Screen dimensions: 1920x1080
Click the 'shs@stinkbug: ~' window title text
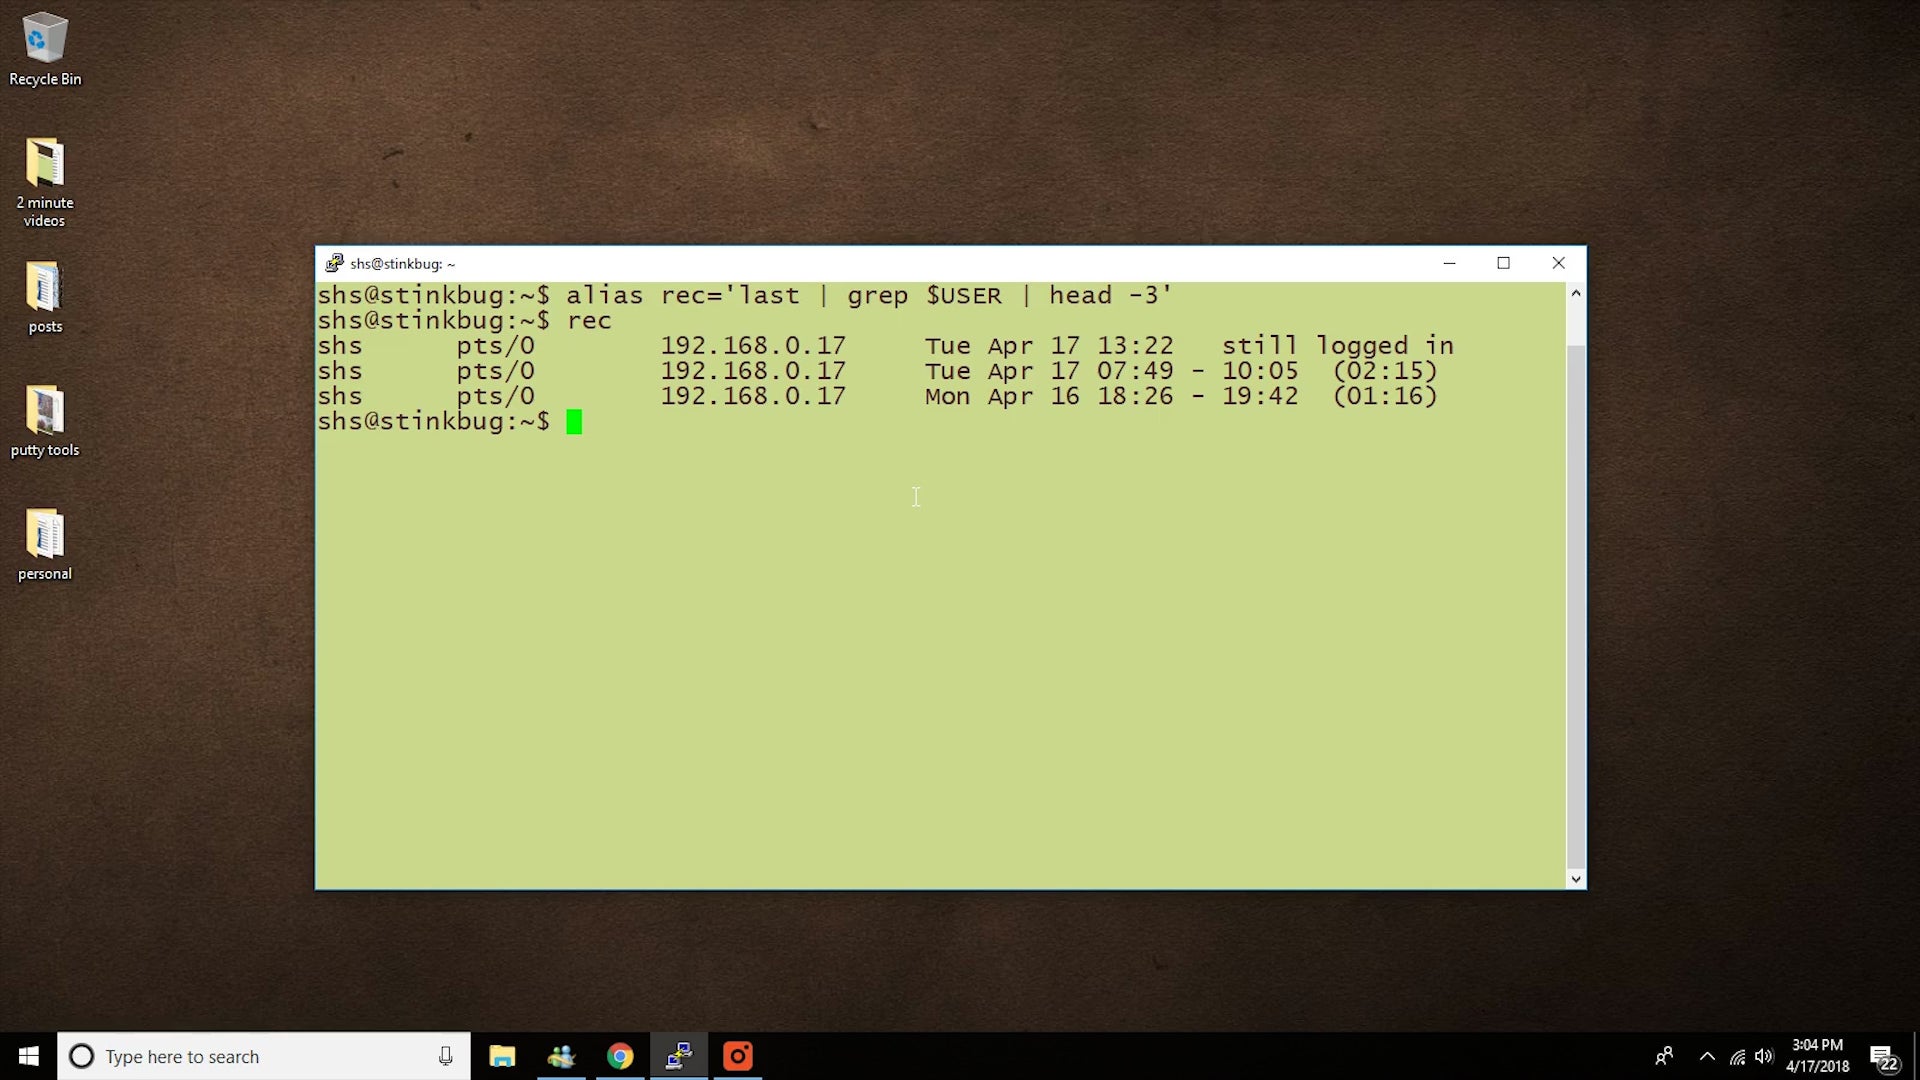402,264
